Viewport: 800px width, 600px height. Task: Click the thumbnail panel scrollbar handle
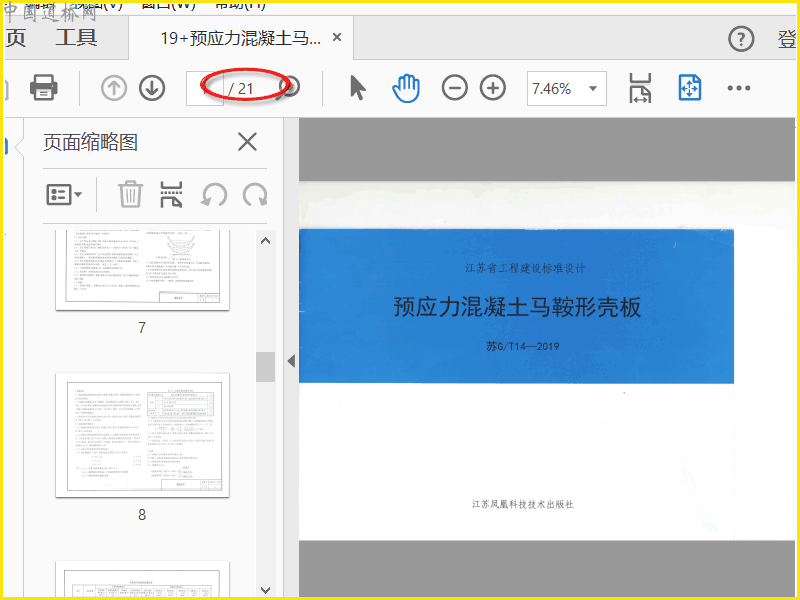click(x=265, y=367)
